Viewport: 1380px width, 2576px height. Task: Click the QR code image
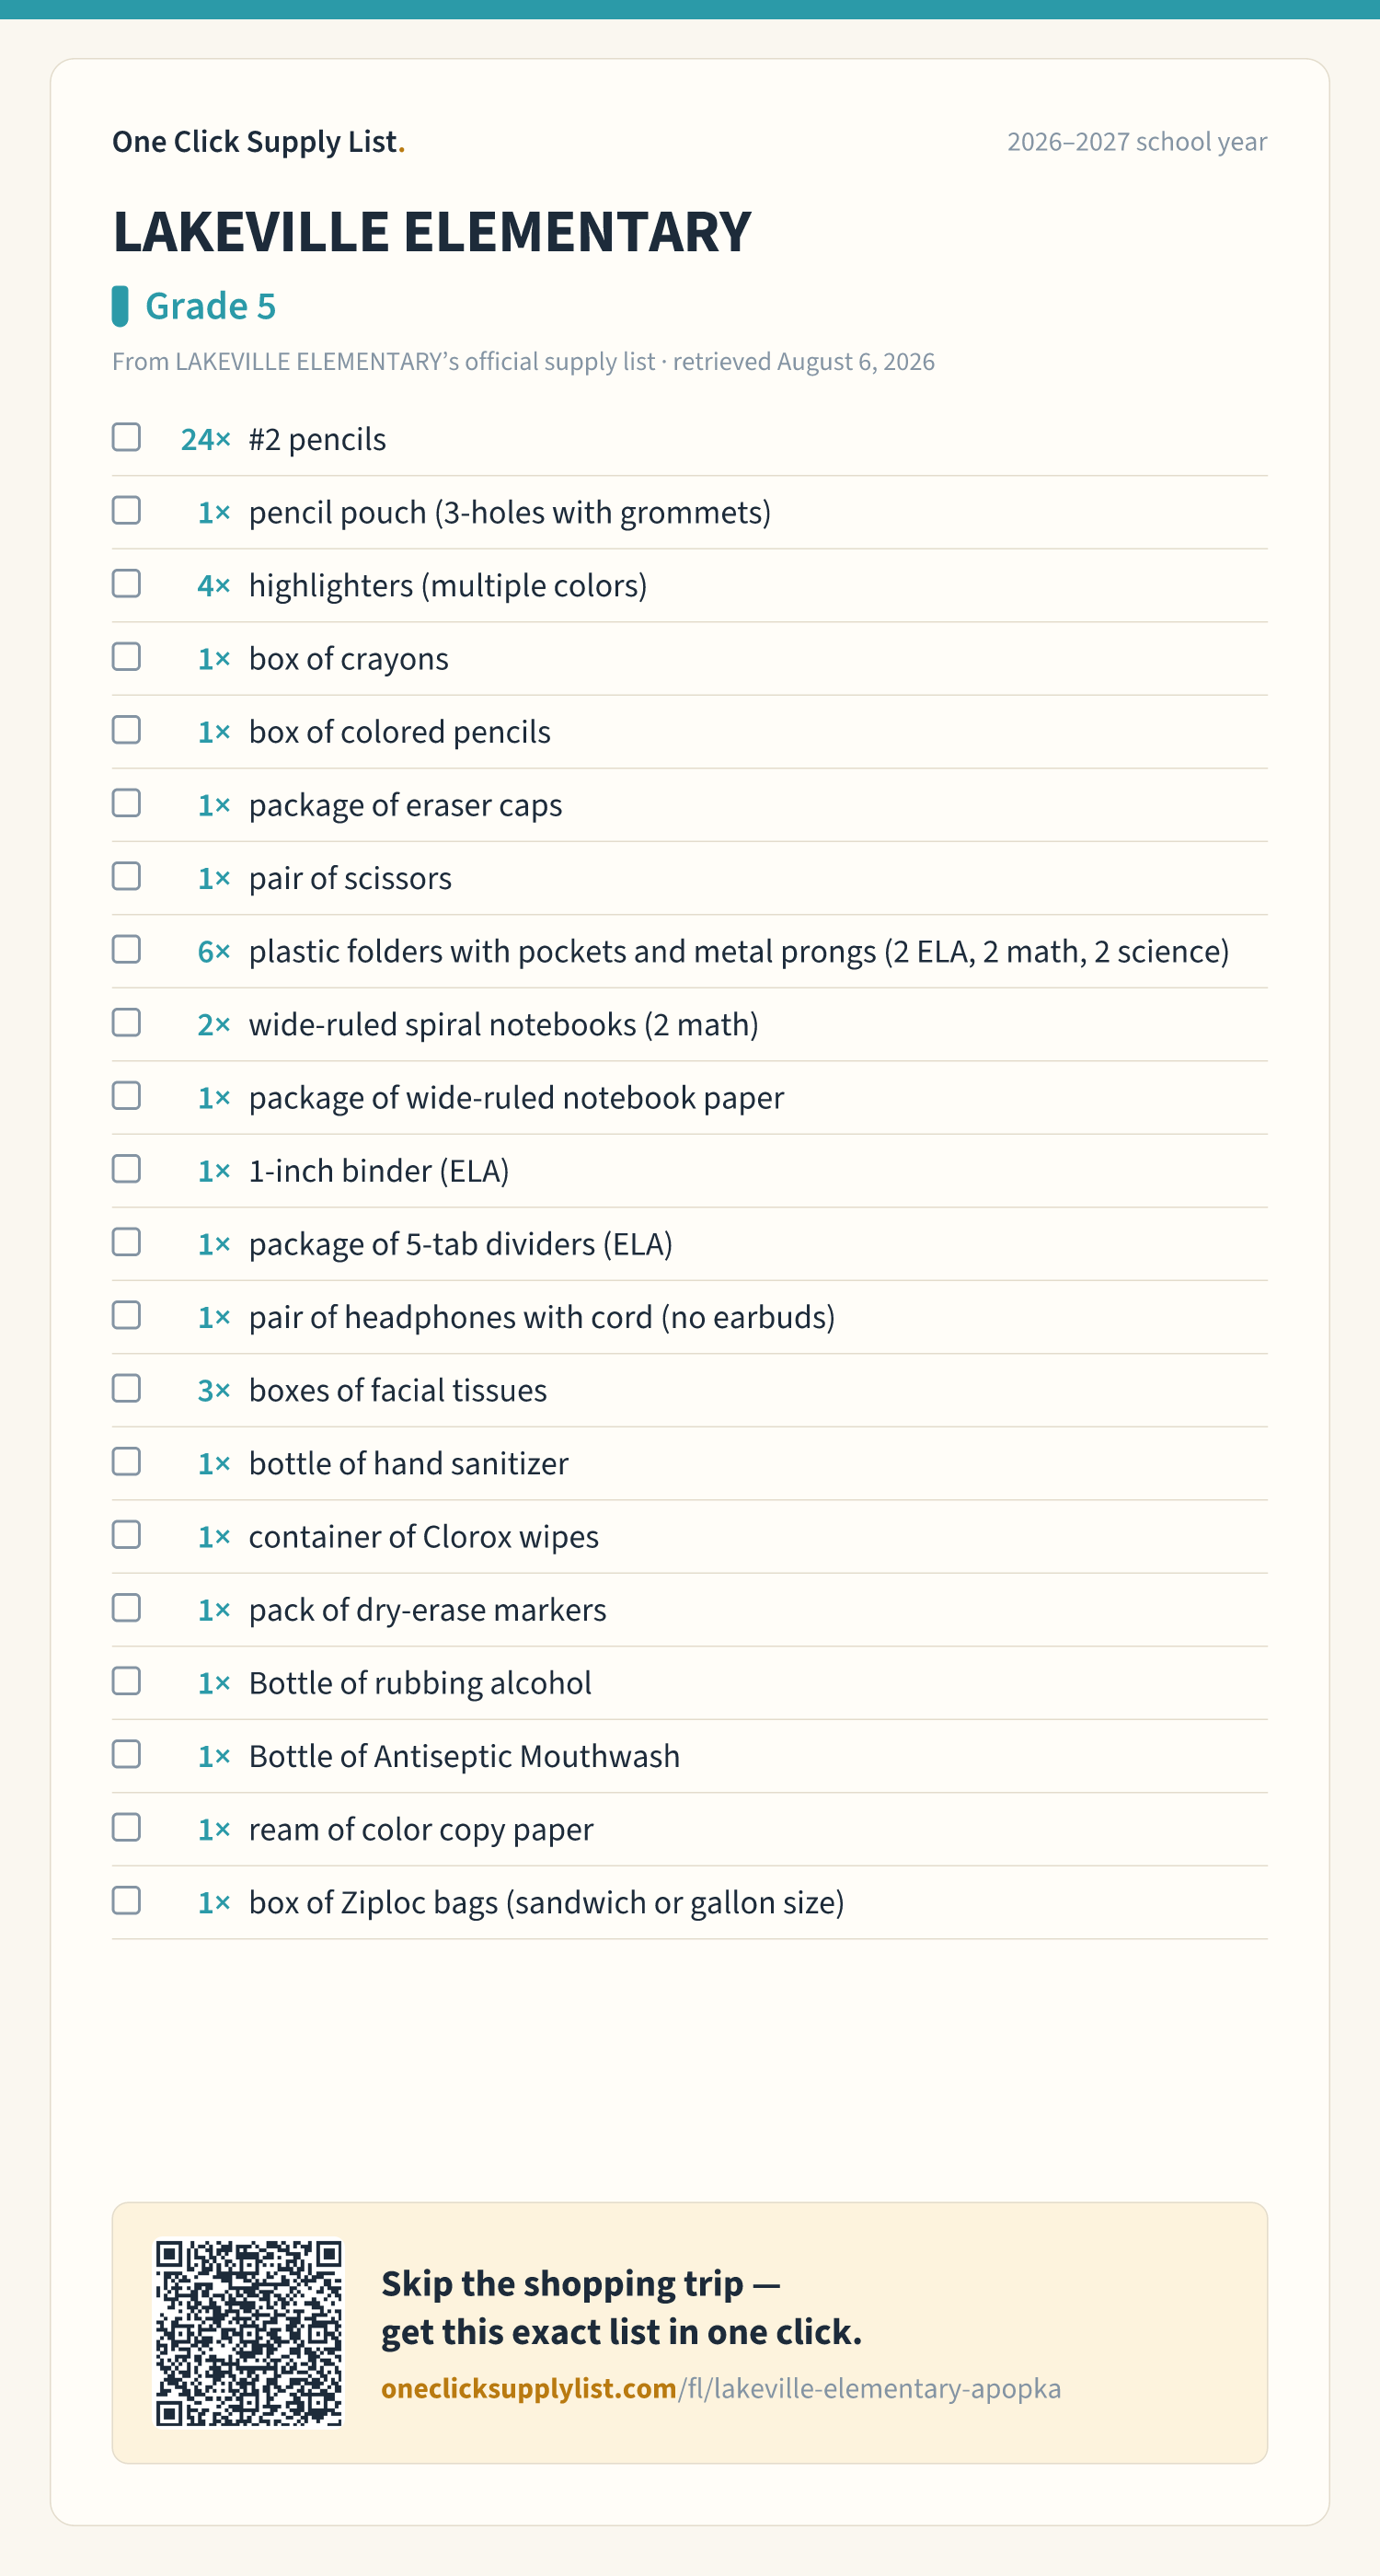(x=249, y=2332)
